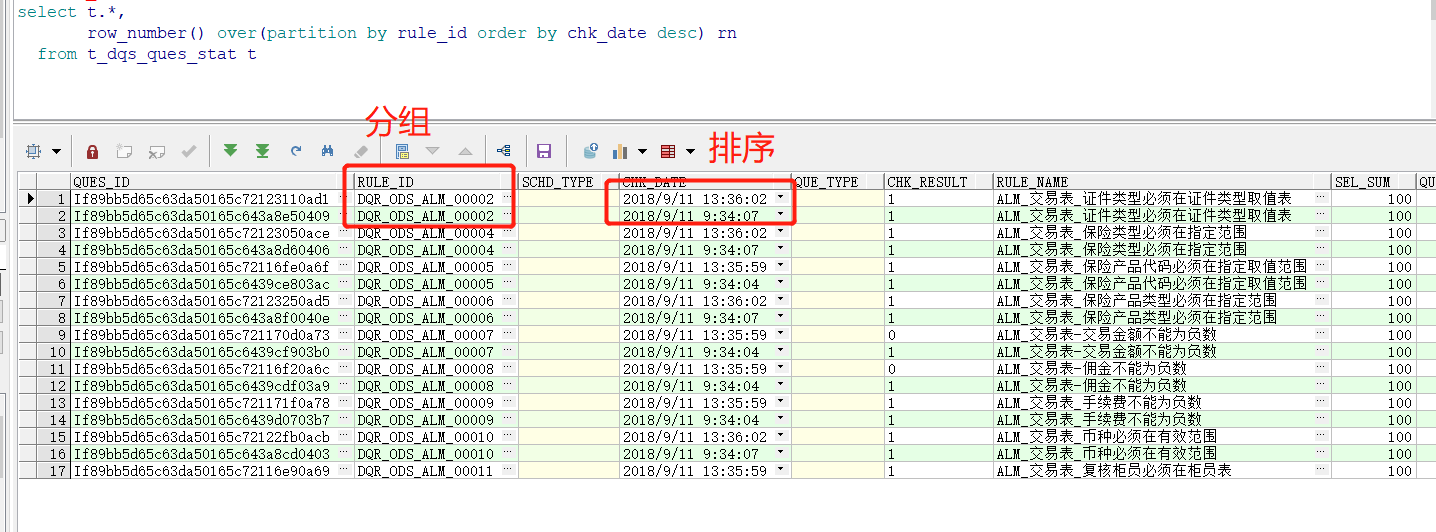
Task: Open the date dropdown in row 2's 9:34:07 cell
Action: (781, 215)
